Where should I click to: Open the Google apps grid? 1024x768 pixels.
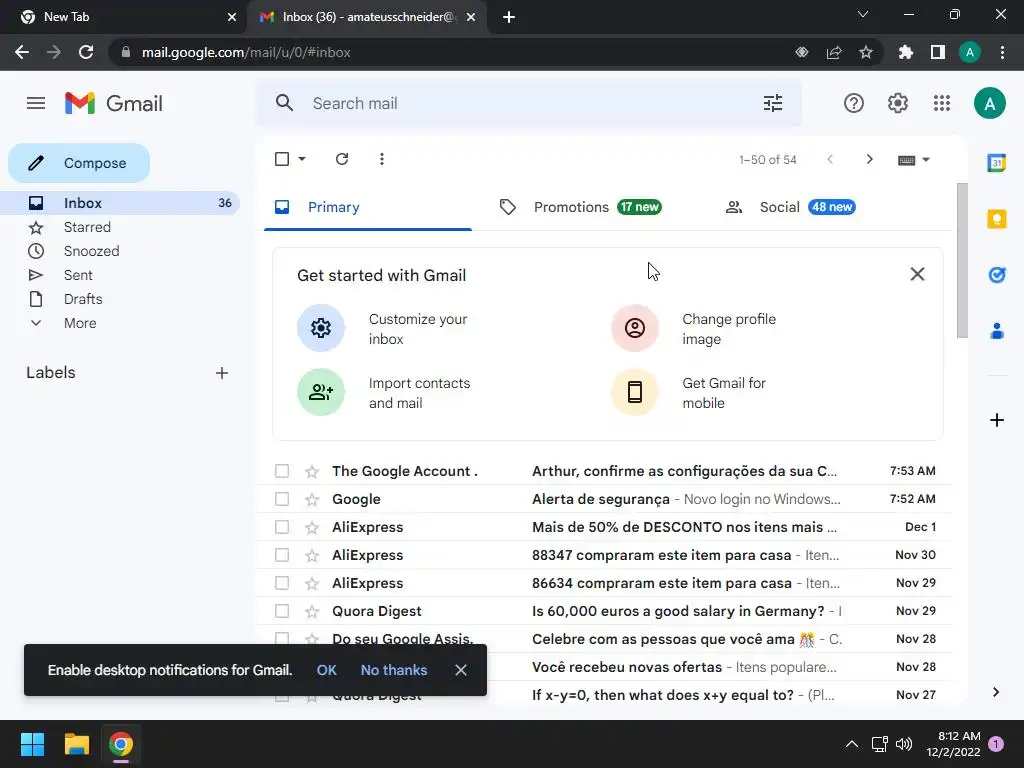(942, 103)
